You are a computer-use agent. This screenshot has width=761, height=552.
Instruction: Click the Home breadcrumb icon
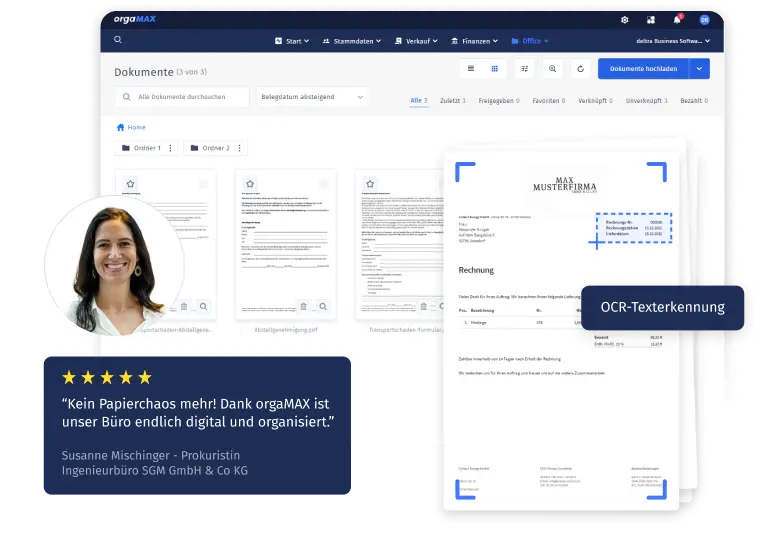click(120, 127)
